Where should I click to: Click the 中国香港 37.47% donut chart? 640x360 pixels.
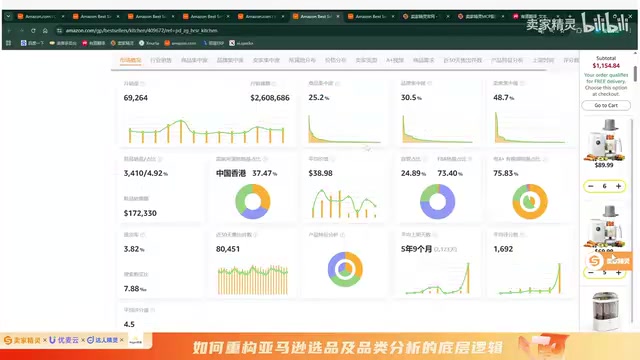(253, 201)
